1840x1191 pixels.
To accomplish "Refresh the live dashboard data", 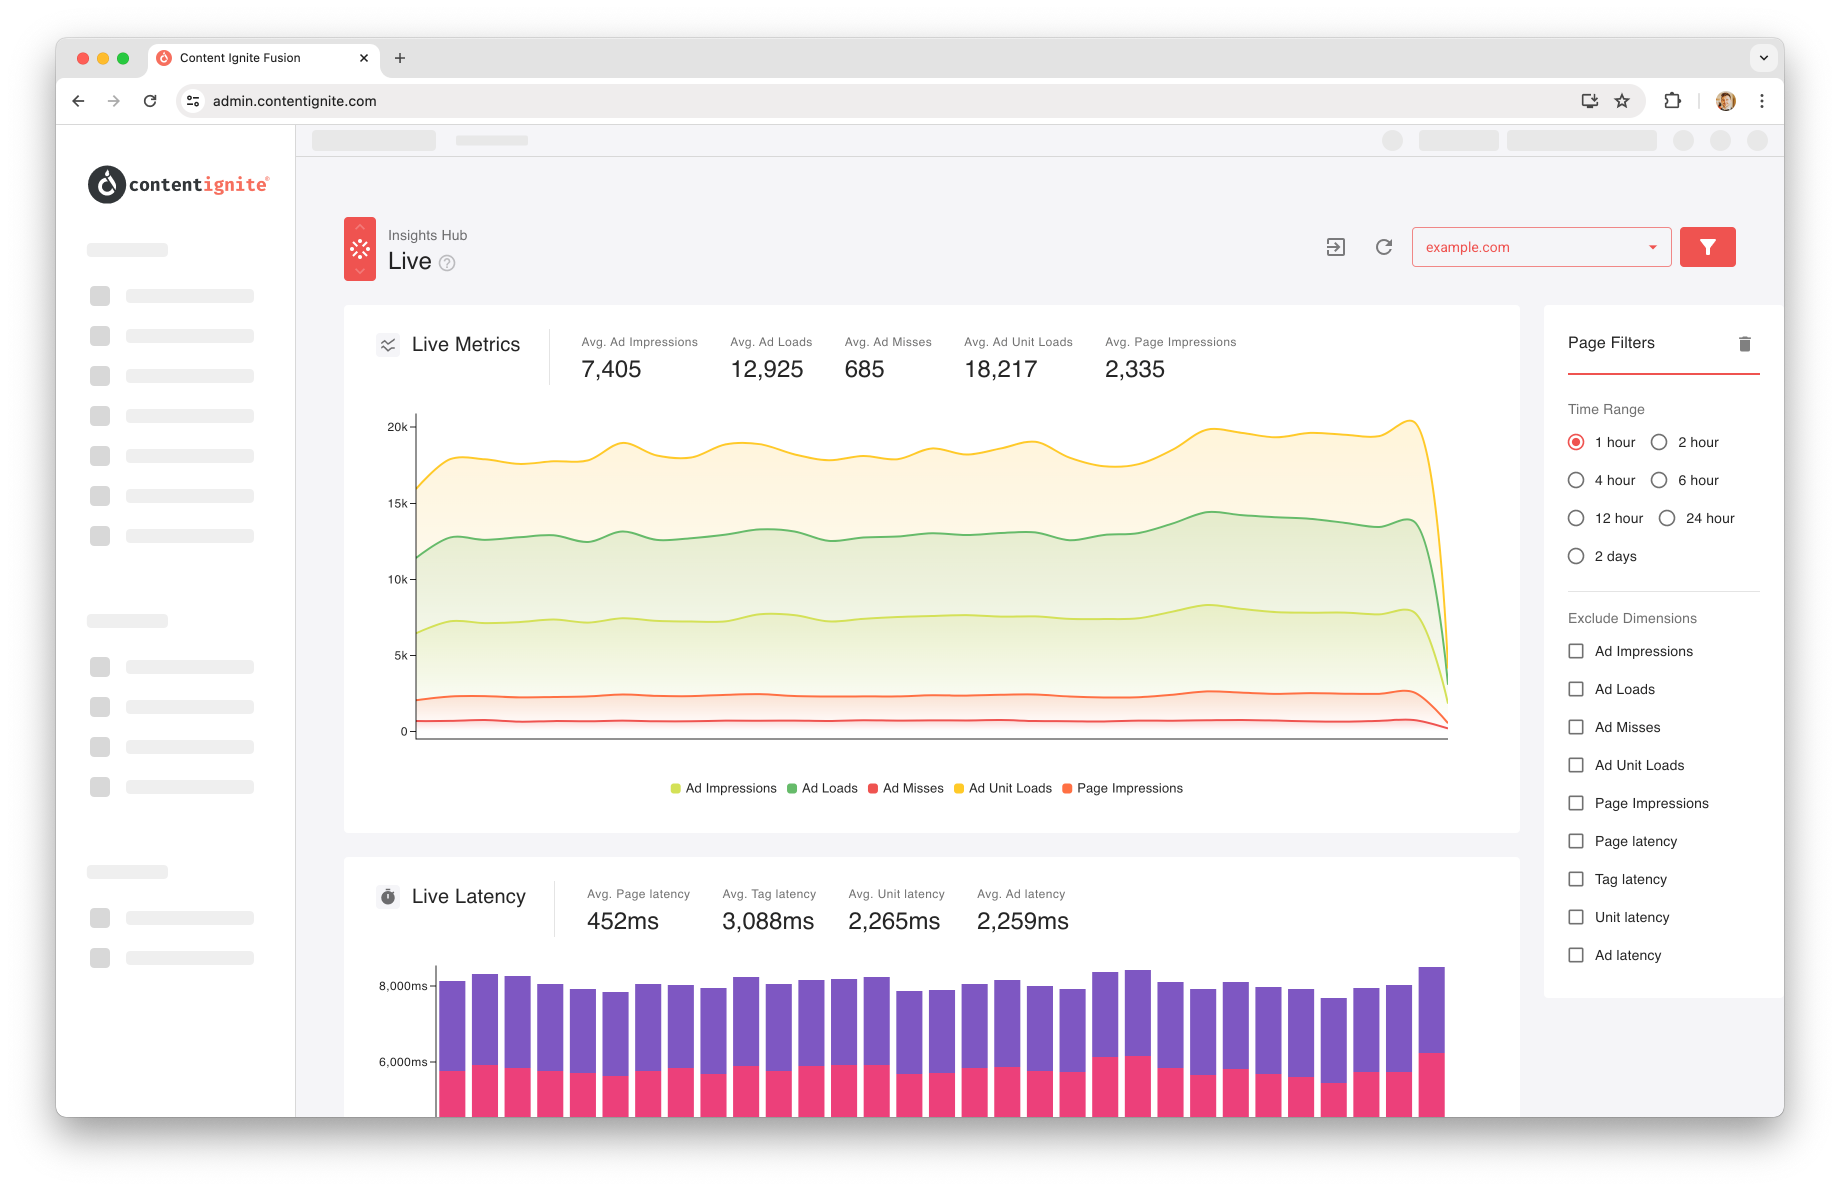I will tap(1384, 247).
